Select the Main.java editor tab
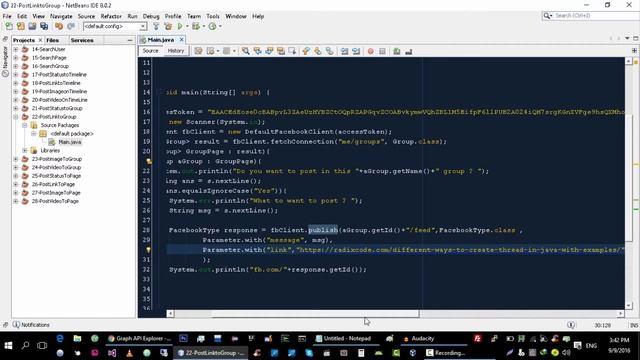Screen dimensions: 640x360 160,40
